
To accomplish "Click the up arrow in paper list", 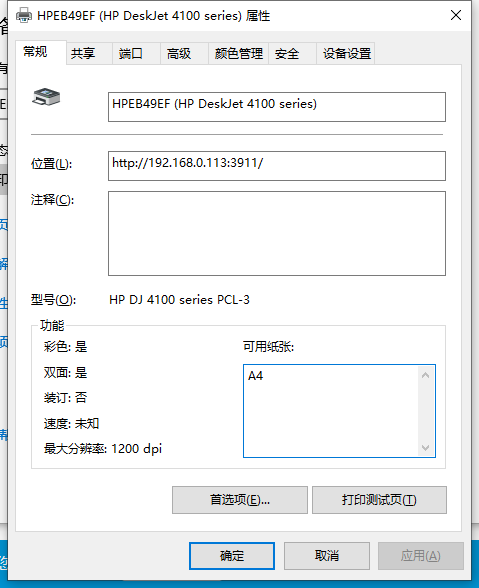I will (x=425, y=375).
